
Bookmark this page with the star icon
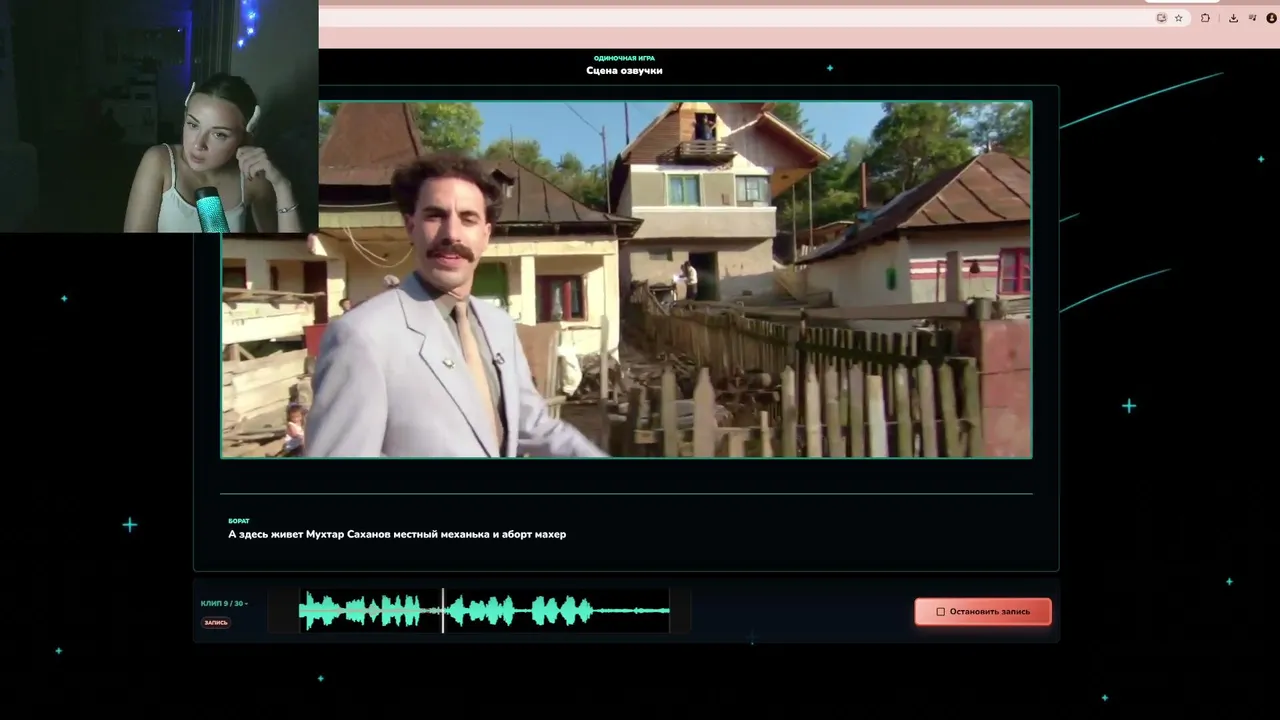pyautogui.click(x=1179, y=18)
